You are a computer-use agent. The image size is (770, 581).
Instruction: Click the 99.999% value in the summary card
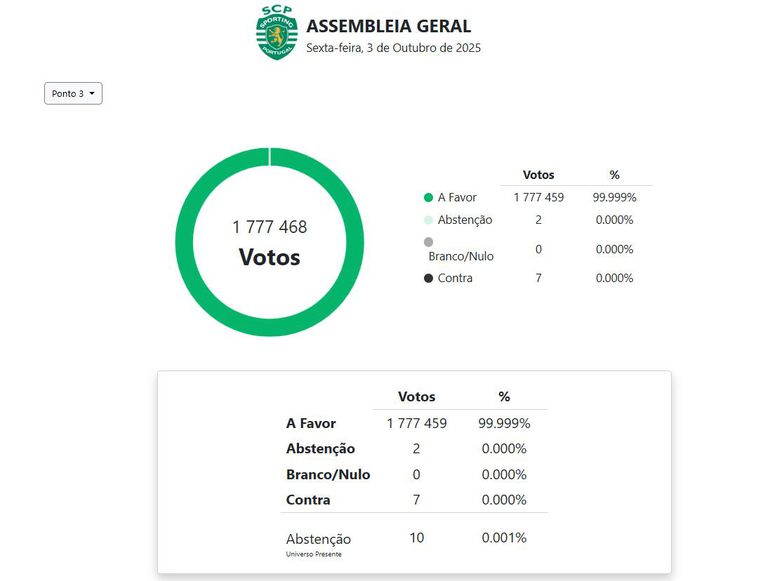[504, 423]
